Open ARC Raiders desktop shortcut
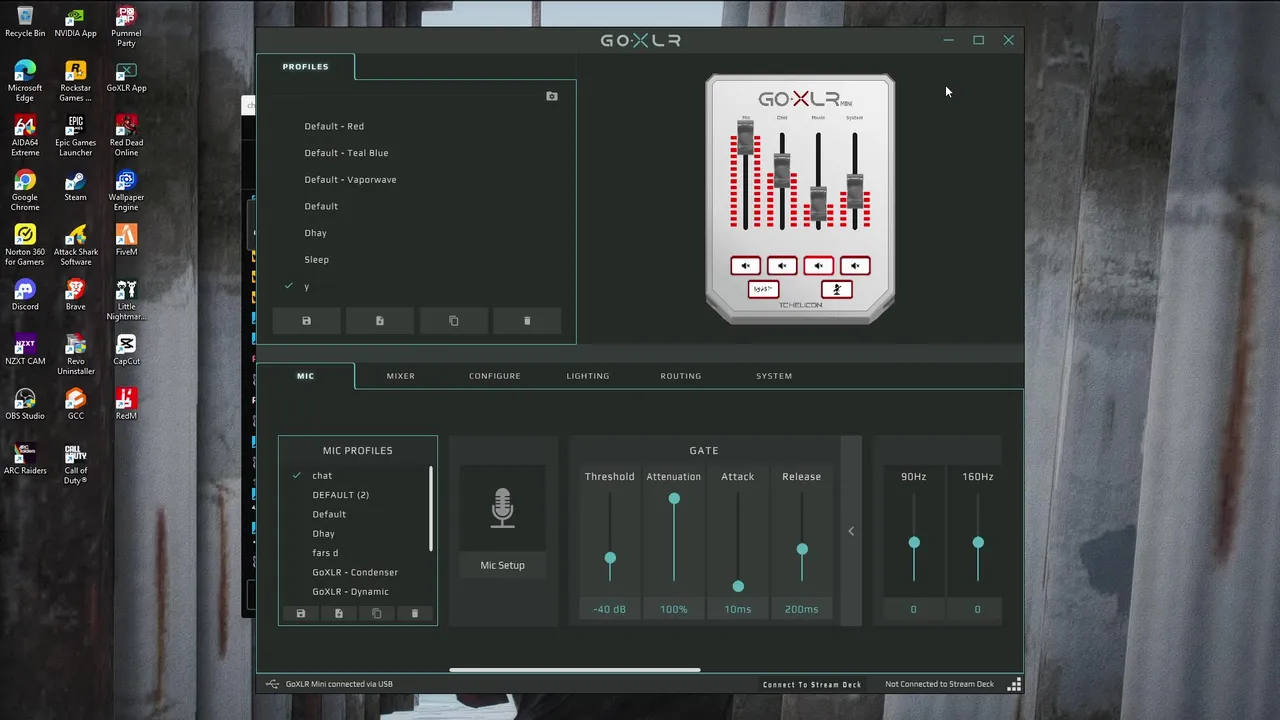The image size is (1280, 720). tap(25, 459)
